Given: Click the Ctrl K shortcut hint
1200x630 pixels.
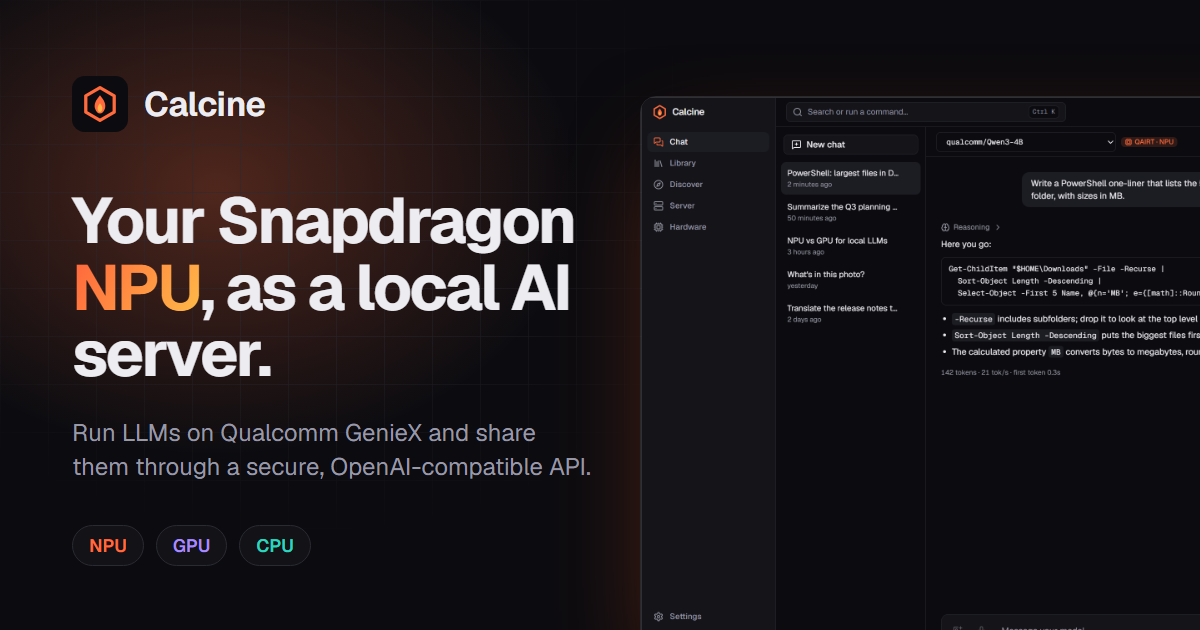Looking at the screenshot, I should click(1043, 112).
